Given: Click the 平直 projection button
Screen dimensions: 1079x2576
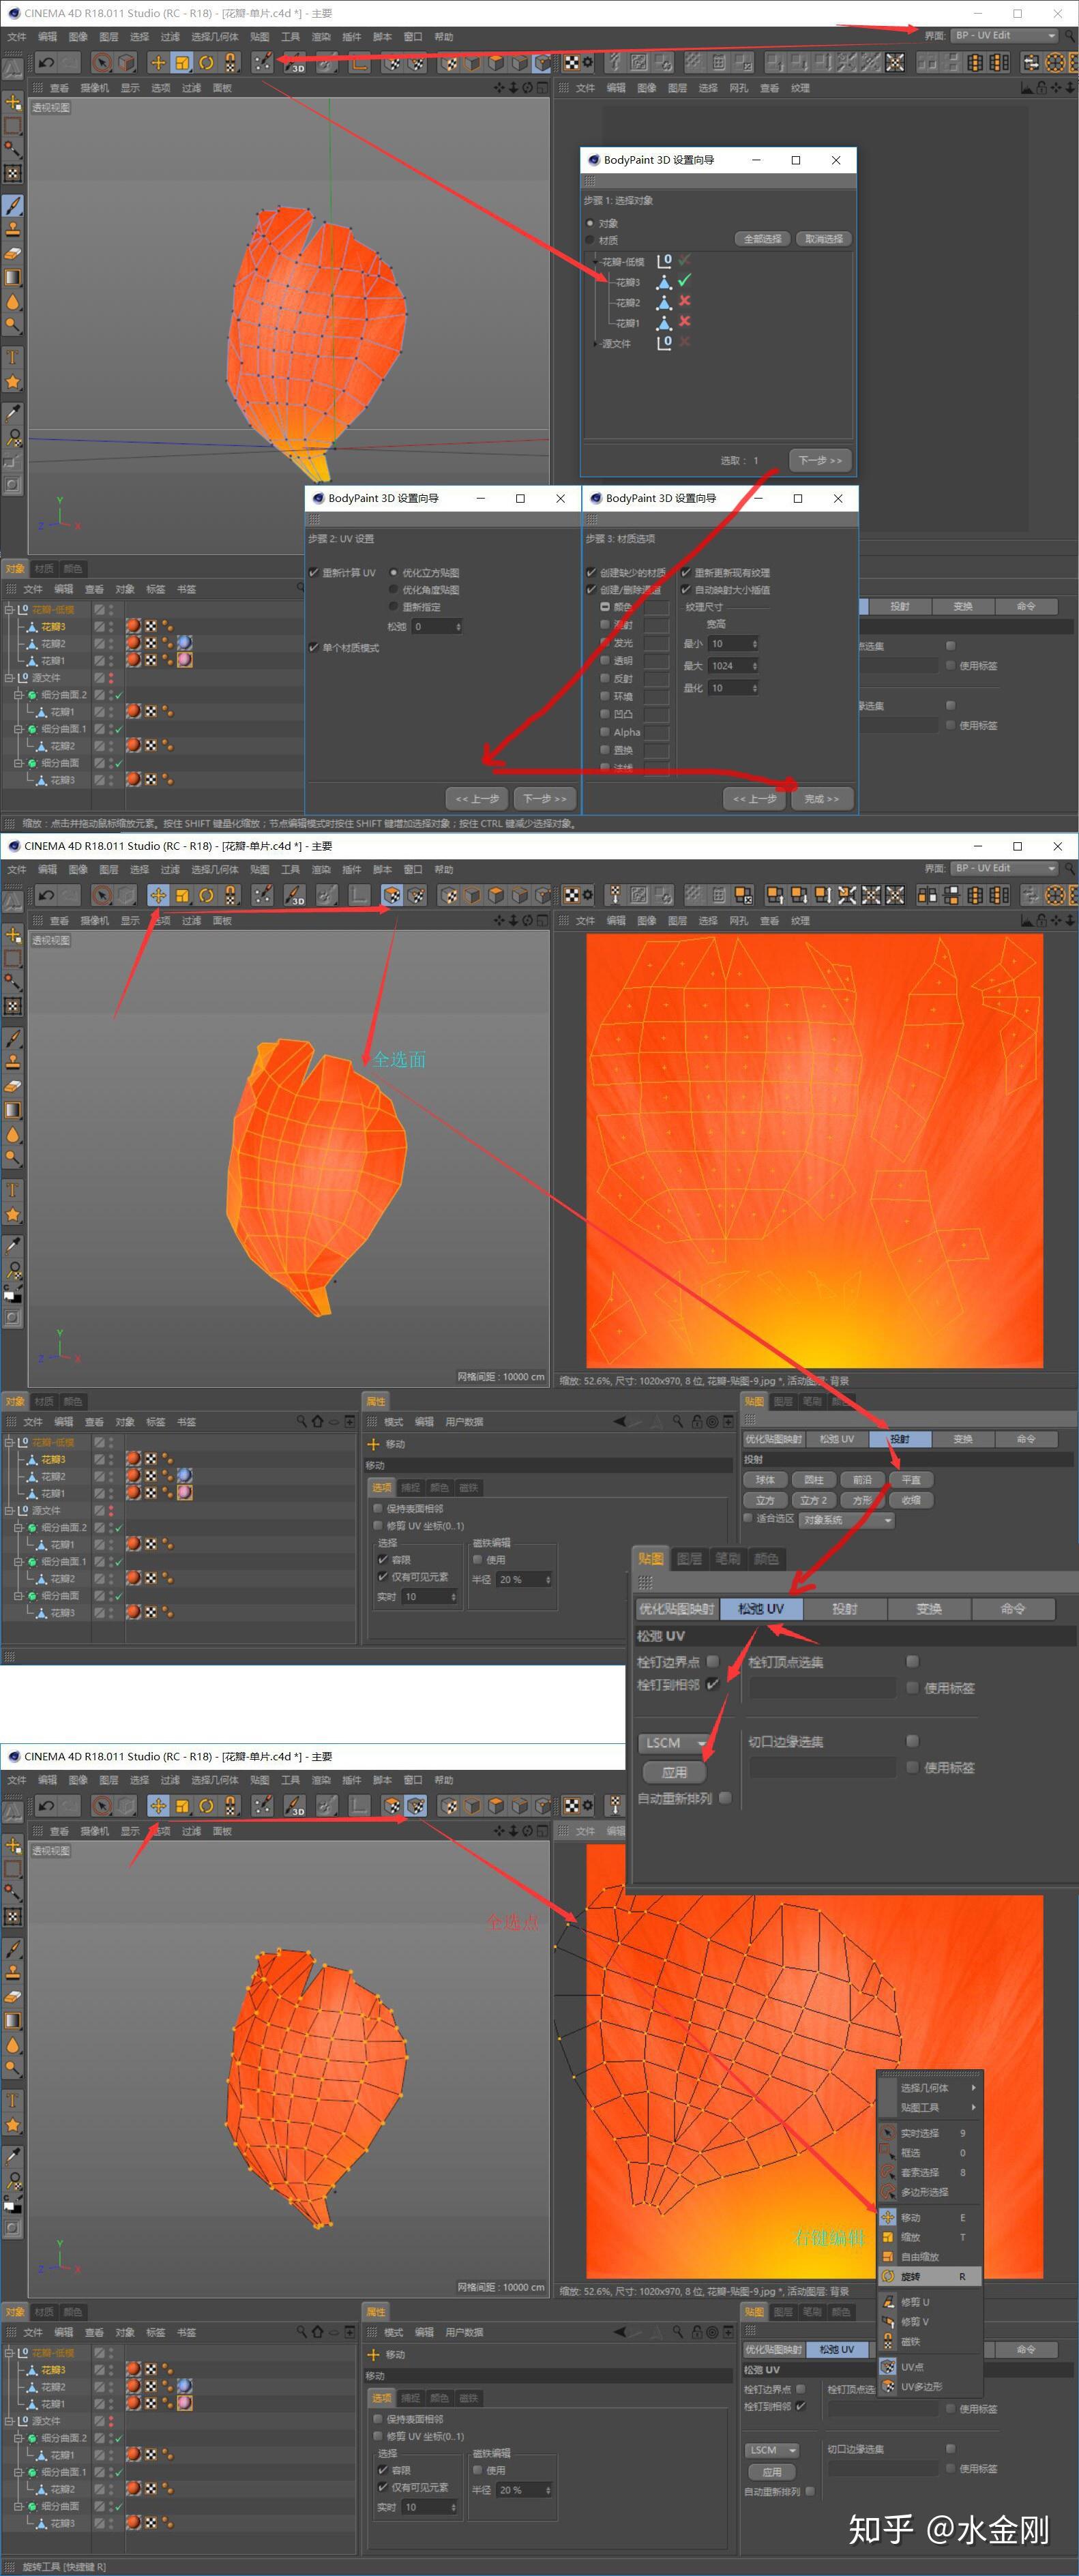Looking at the screenshot, I should (911, 1480).
